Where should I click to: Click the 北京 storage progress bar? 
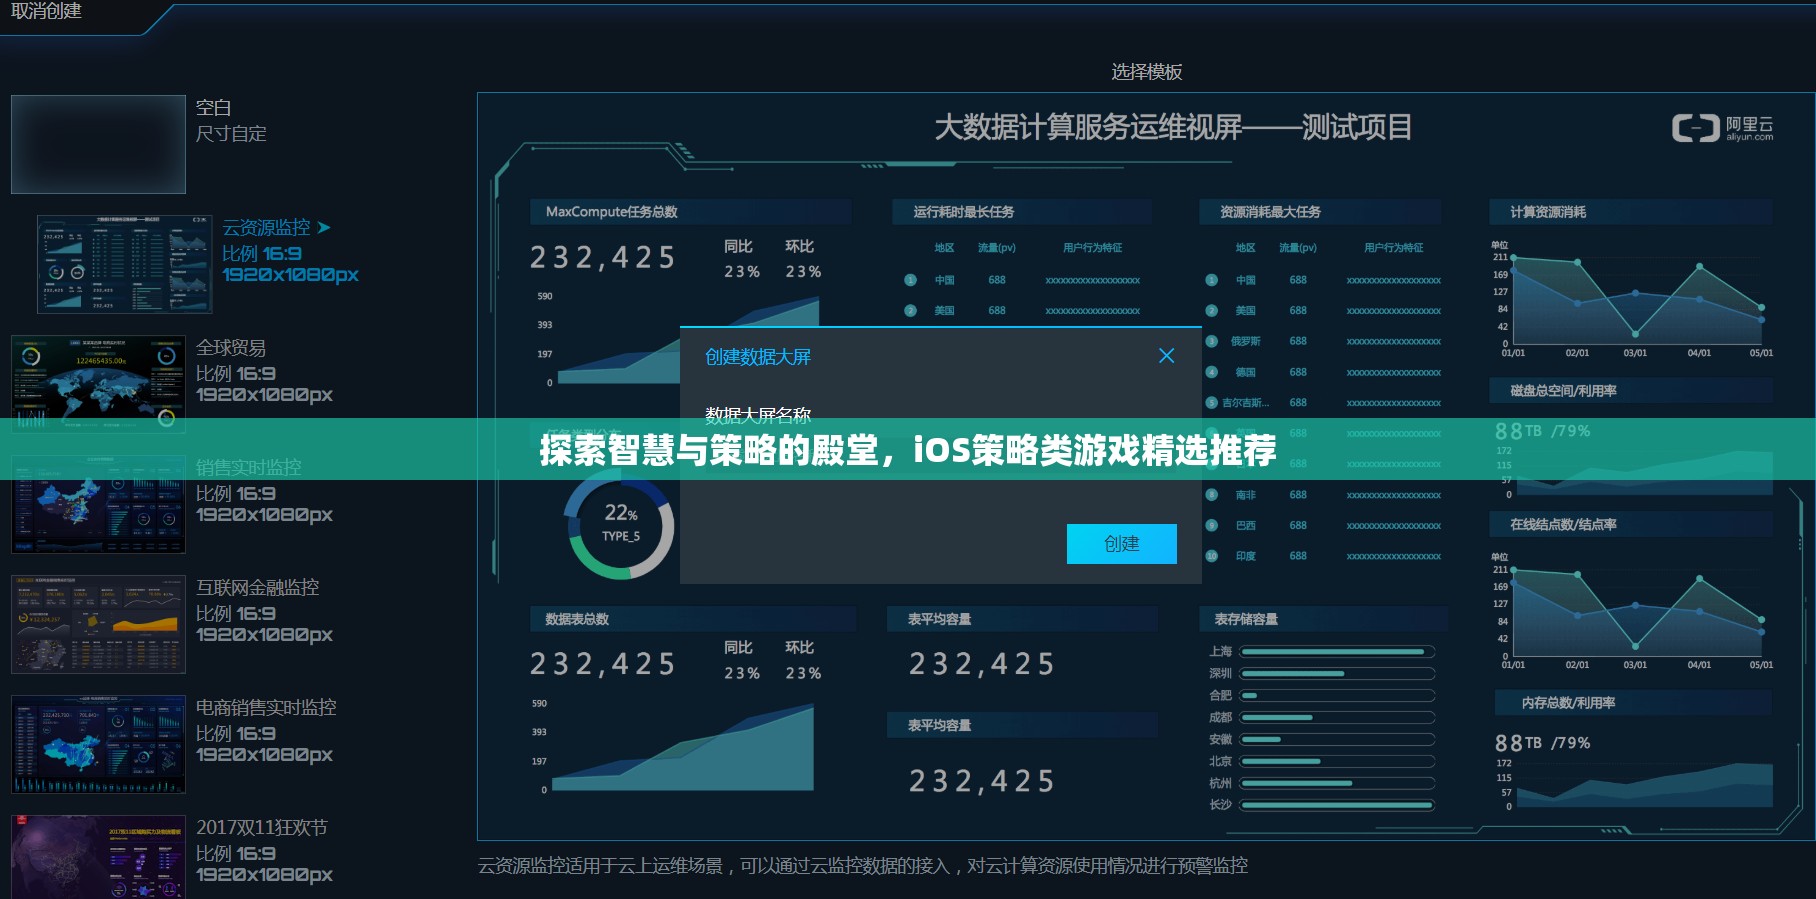click(1338, 761)
